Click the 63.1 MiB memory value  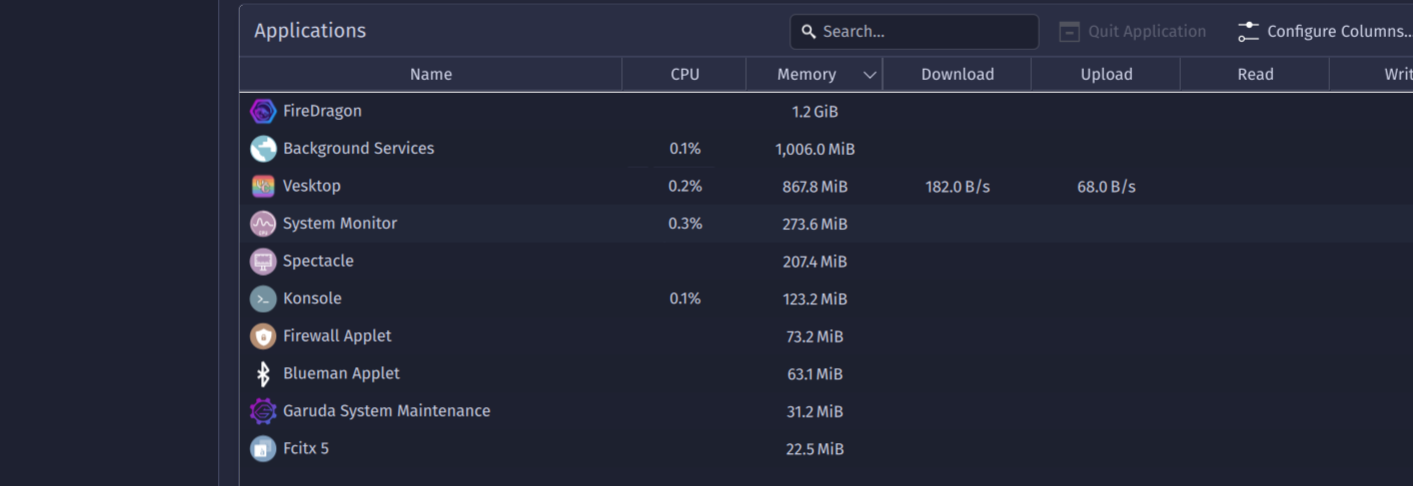pyautogui.click(x=815, y=374)
